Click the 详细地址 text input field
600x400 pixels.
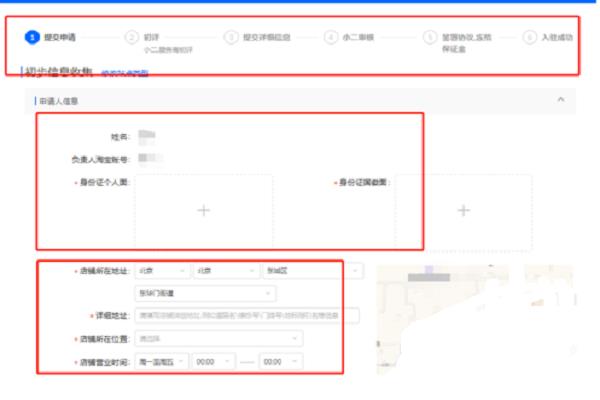click(246, 316)
